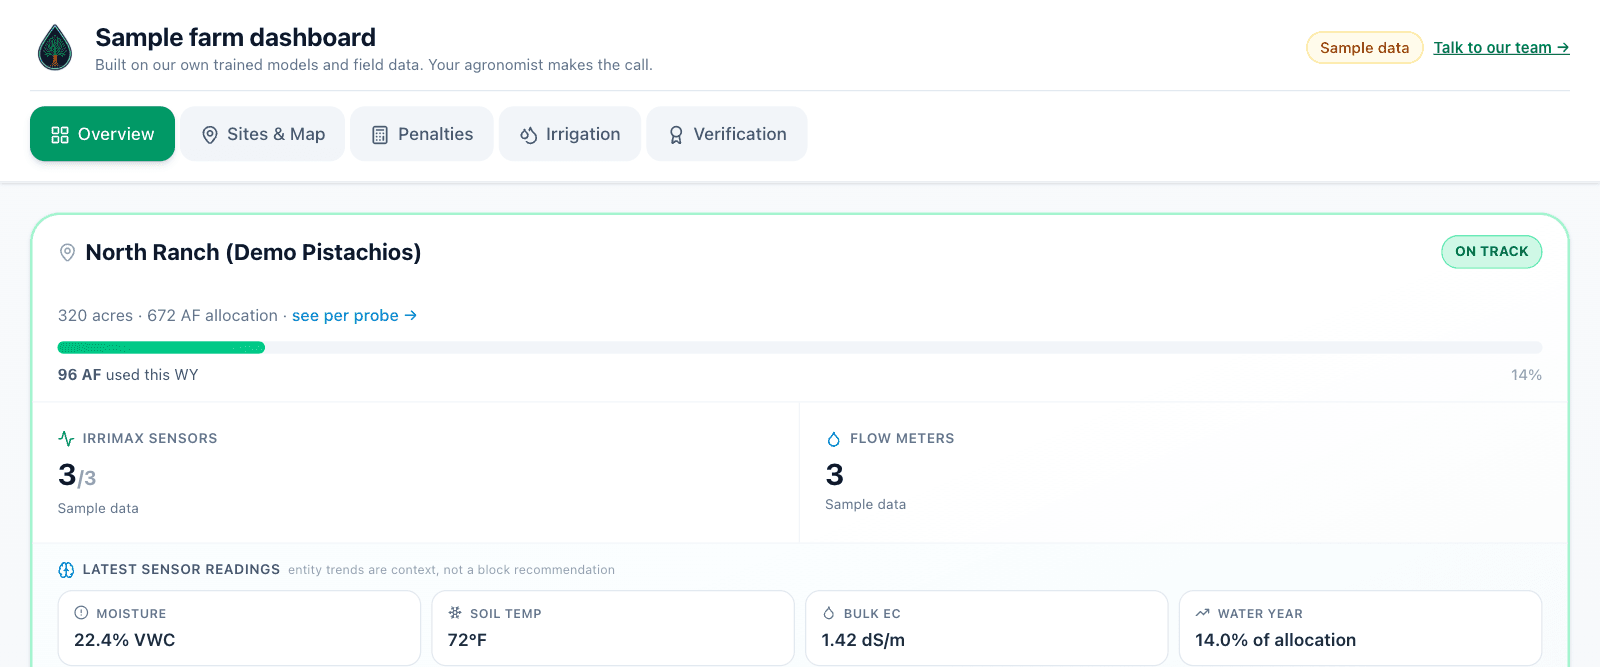Click the North Ranch (Demo Pistachios) heading
The image size is (1600, 667).
(253, 252)
